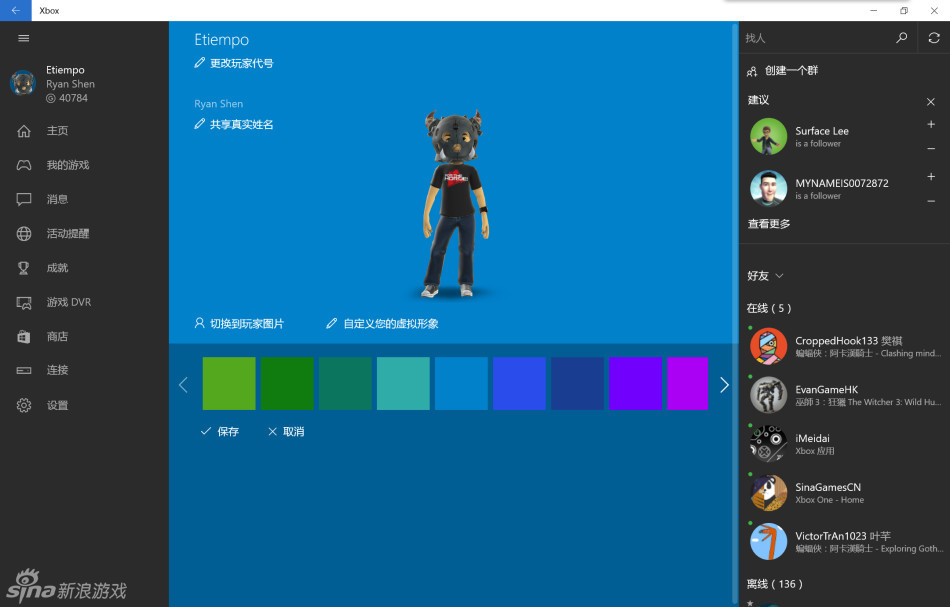Viewport: 950px width, 607px height.
Task: Open 设置 settings gear
Action: pyautogui.click(x=24, y=405)
